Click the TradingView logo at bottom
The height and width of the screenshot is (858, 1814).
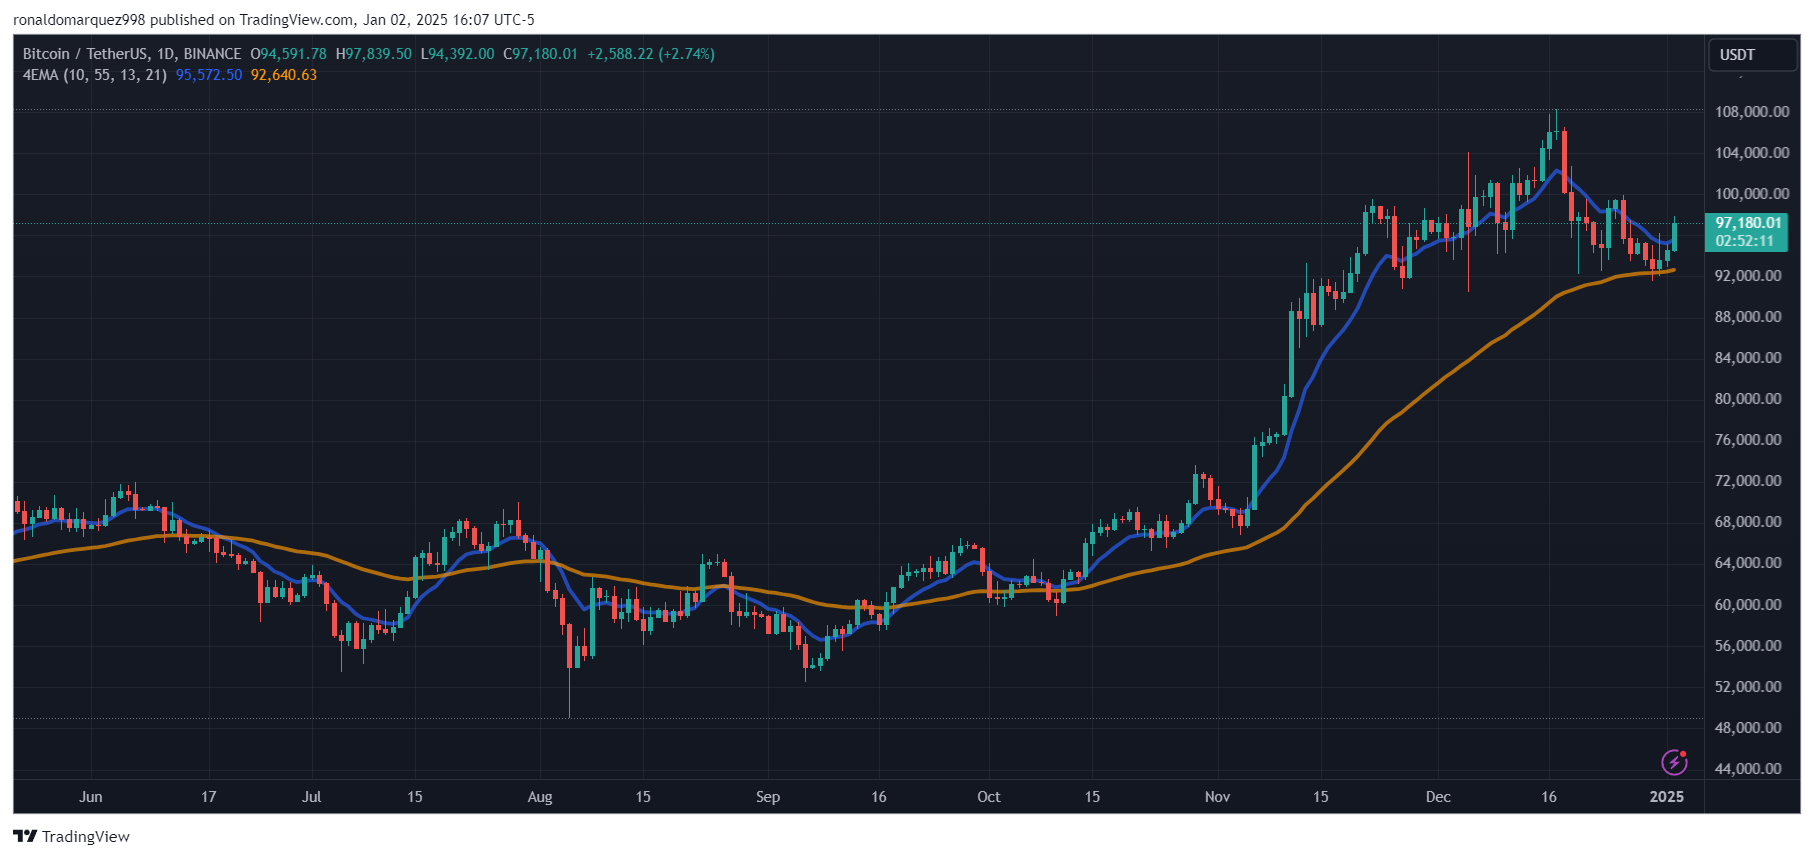[x=71, y=836]
